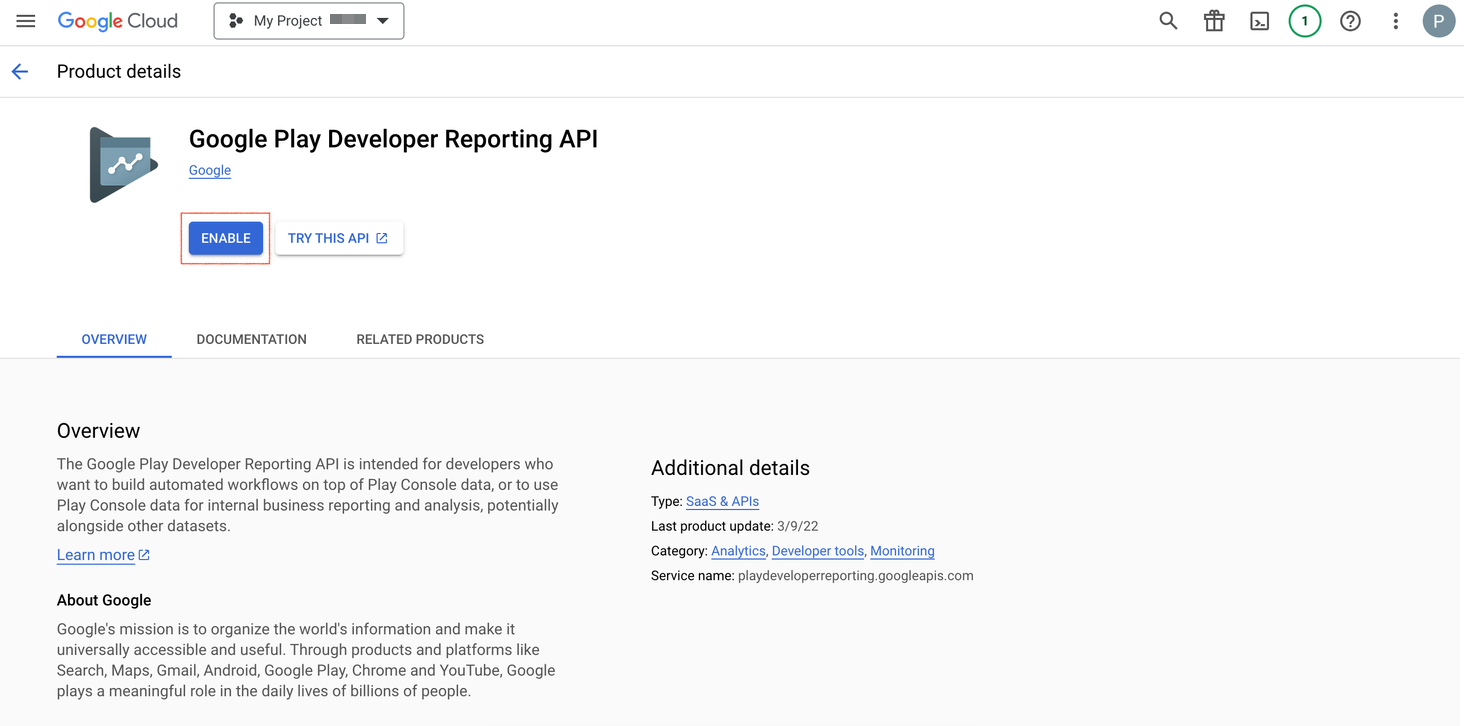Go back using the arrow icon
This screenshot has width=1464, height=726.
20,72
